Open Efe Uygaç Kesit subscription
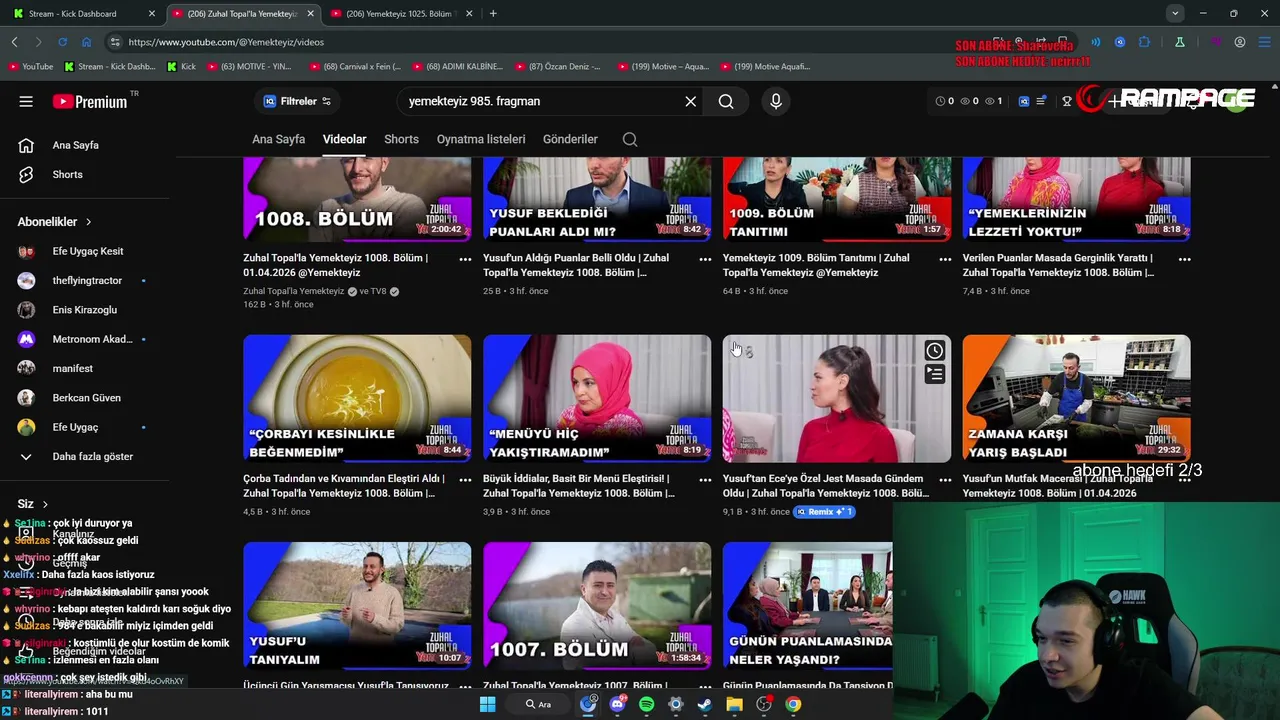Image resolution: width=1280 pixels, height=720 pixels. tap(87, 251)
